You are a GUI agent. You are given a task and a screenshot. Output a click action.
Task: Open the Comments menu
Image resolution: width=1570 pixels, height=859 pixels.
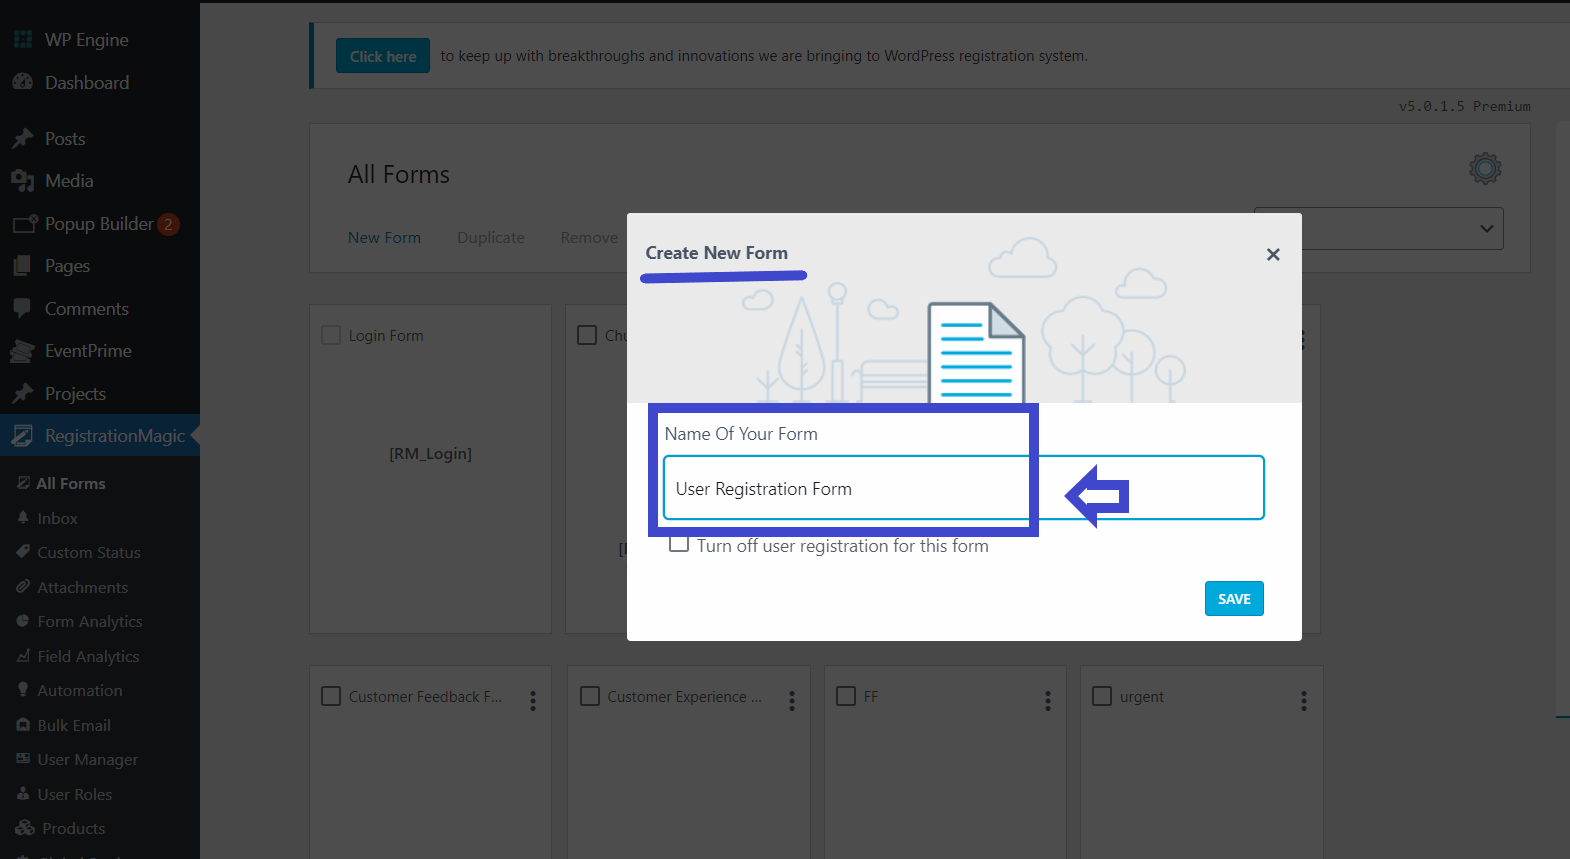point(87,309)
